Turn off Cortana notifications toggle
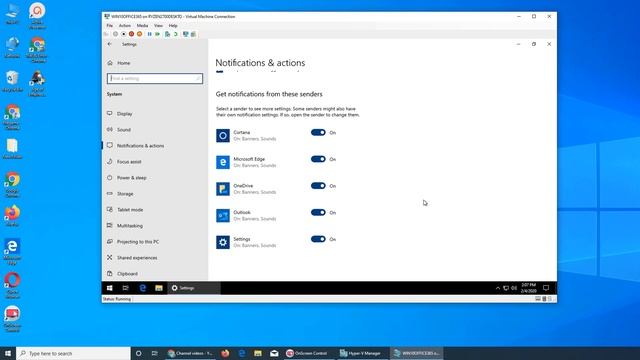This screenshot has width=640, height=360. [x=318, y=132]
